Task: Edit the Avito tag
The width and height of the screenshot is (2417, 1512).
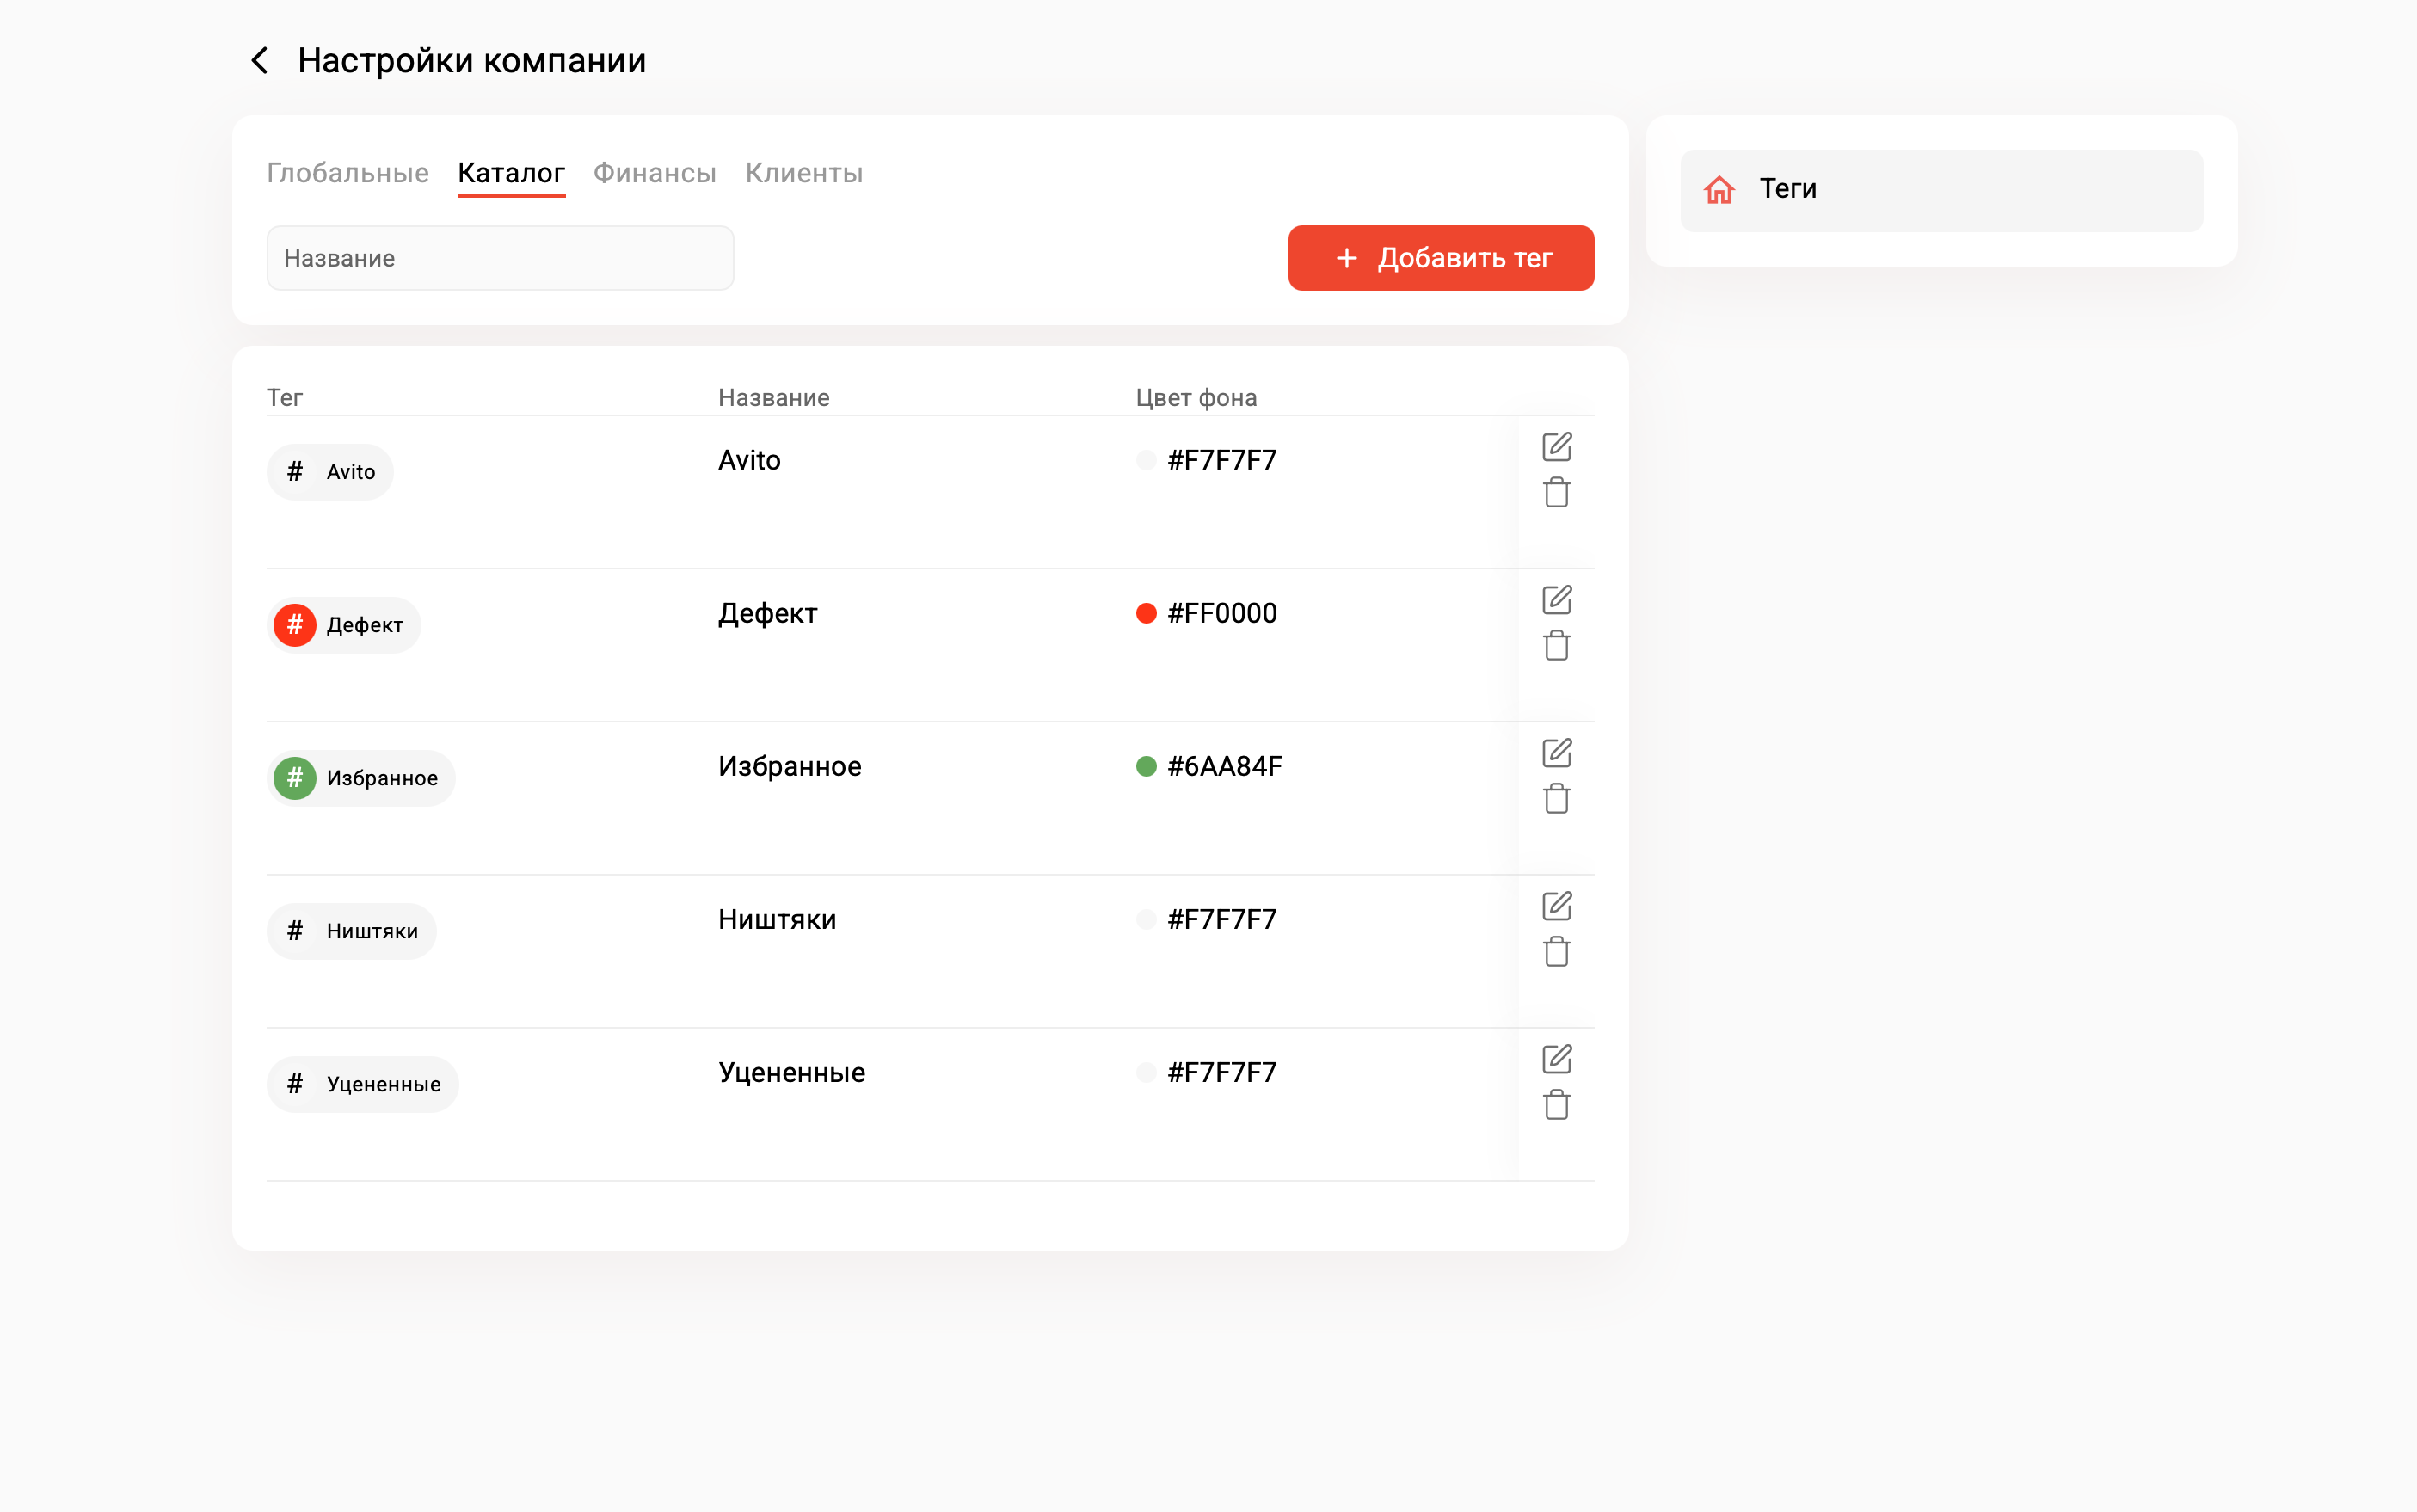Action: point(1556,447)
